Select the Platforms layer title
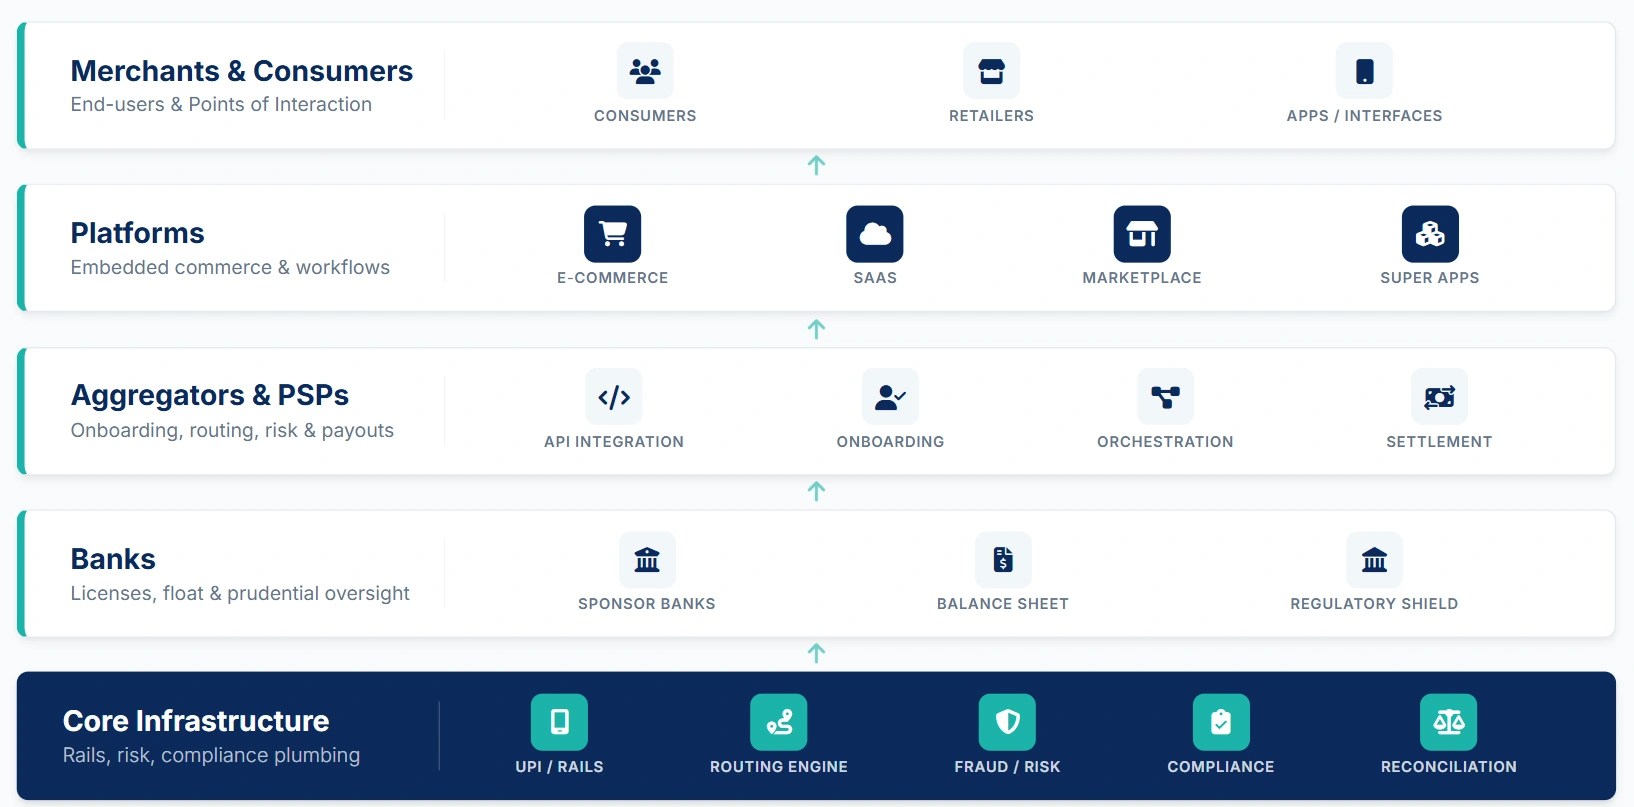1634x807 pixels. pyautogui.click(x=138, y=233)
